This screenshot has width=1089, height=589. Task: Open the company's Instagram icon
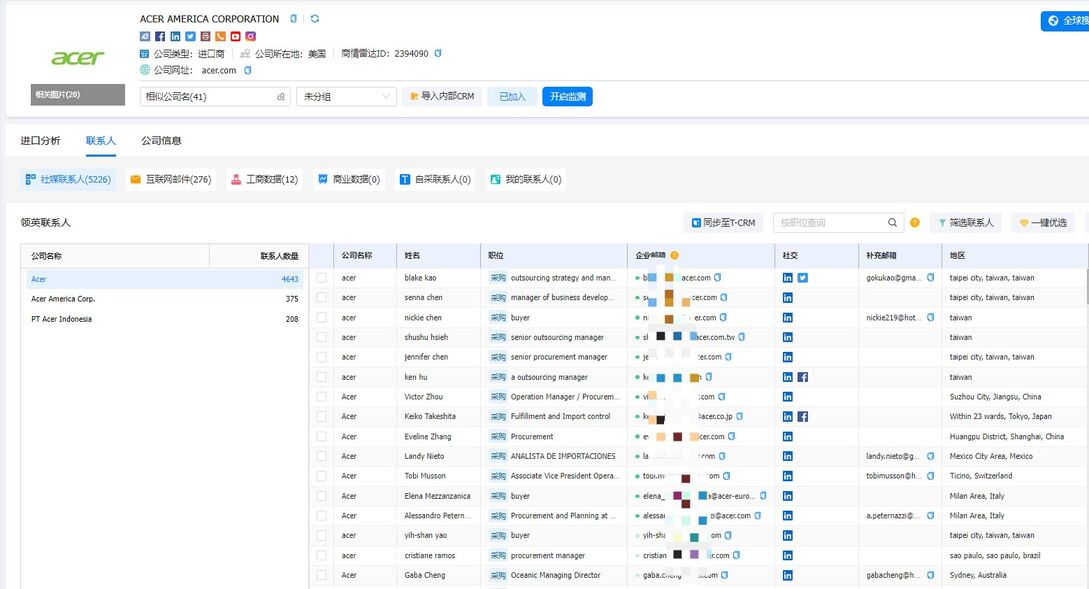click(251, 36)
